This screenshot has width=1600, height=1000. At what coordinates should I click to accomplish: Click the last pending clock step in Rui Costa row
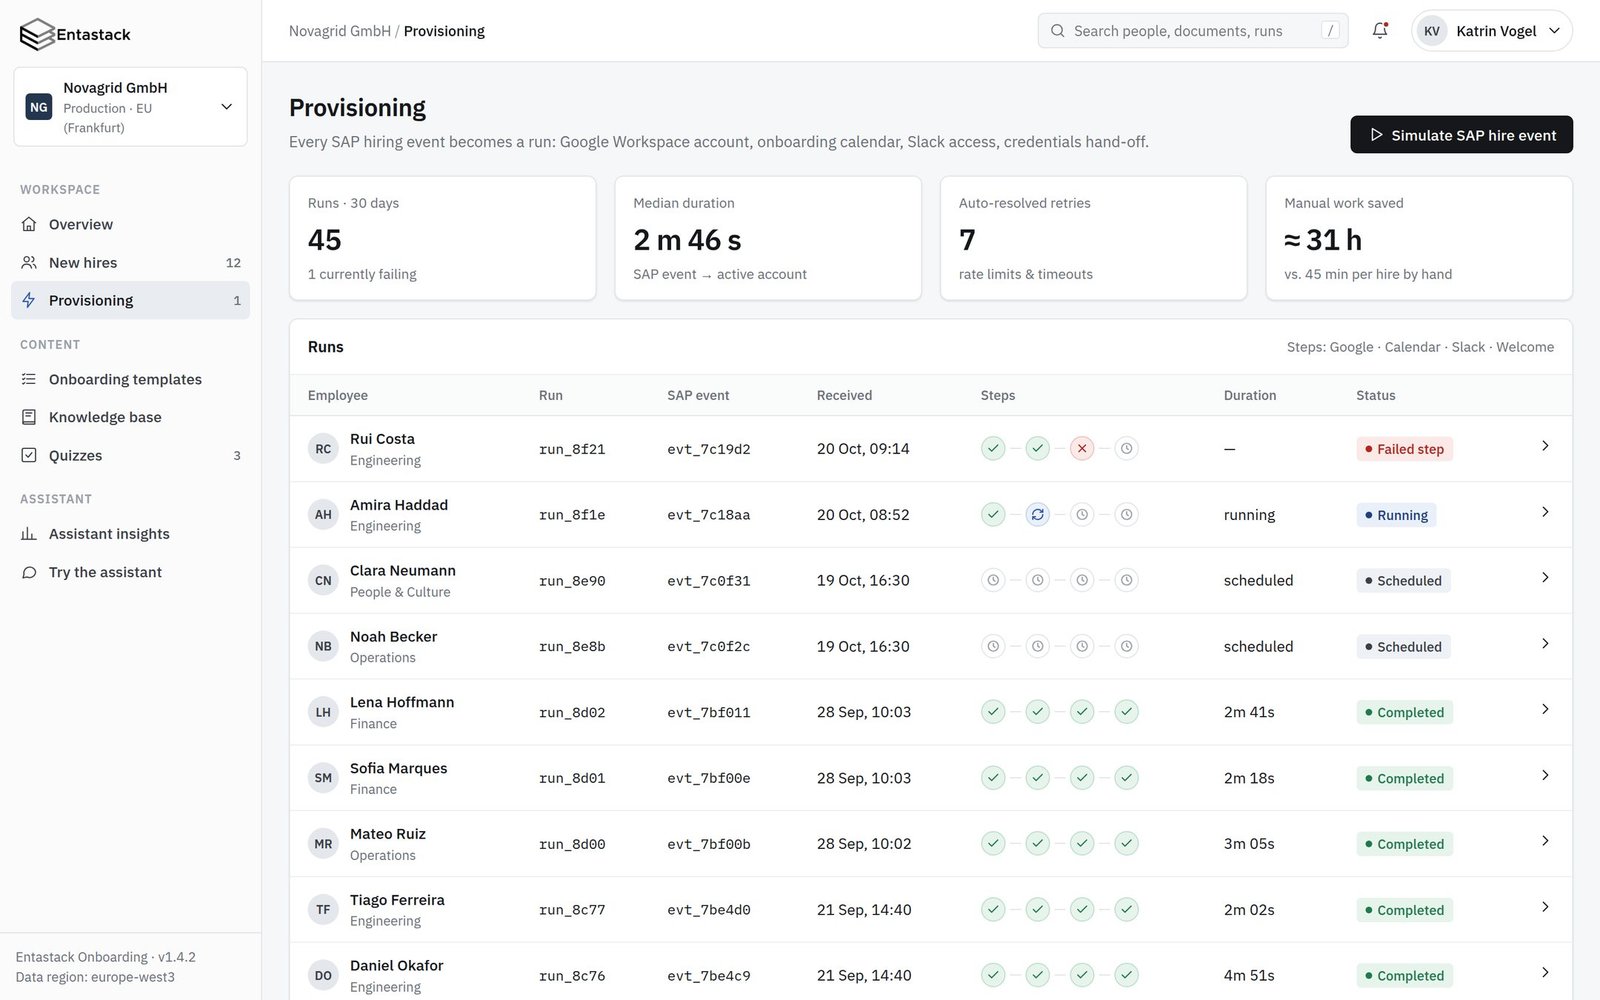1127,449
